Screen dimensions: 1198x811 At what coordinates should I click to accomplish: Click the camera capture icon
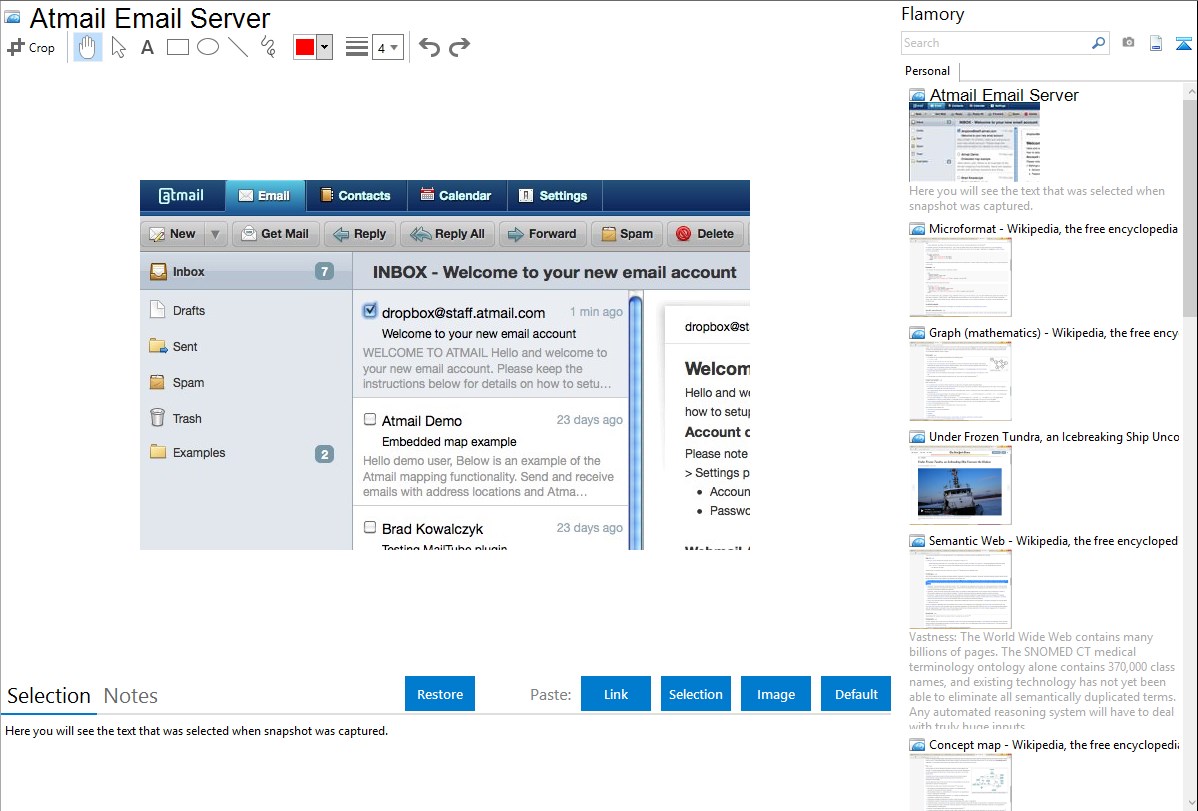point(1128,43)
